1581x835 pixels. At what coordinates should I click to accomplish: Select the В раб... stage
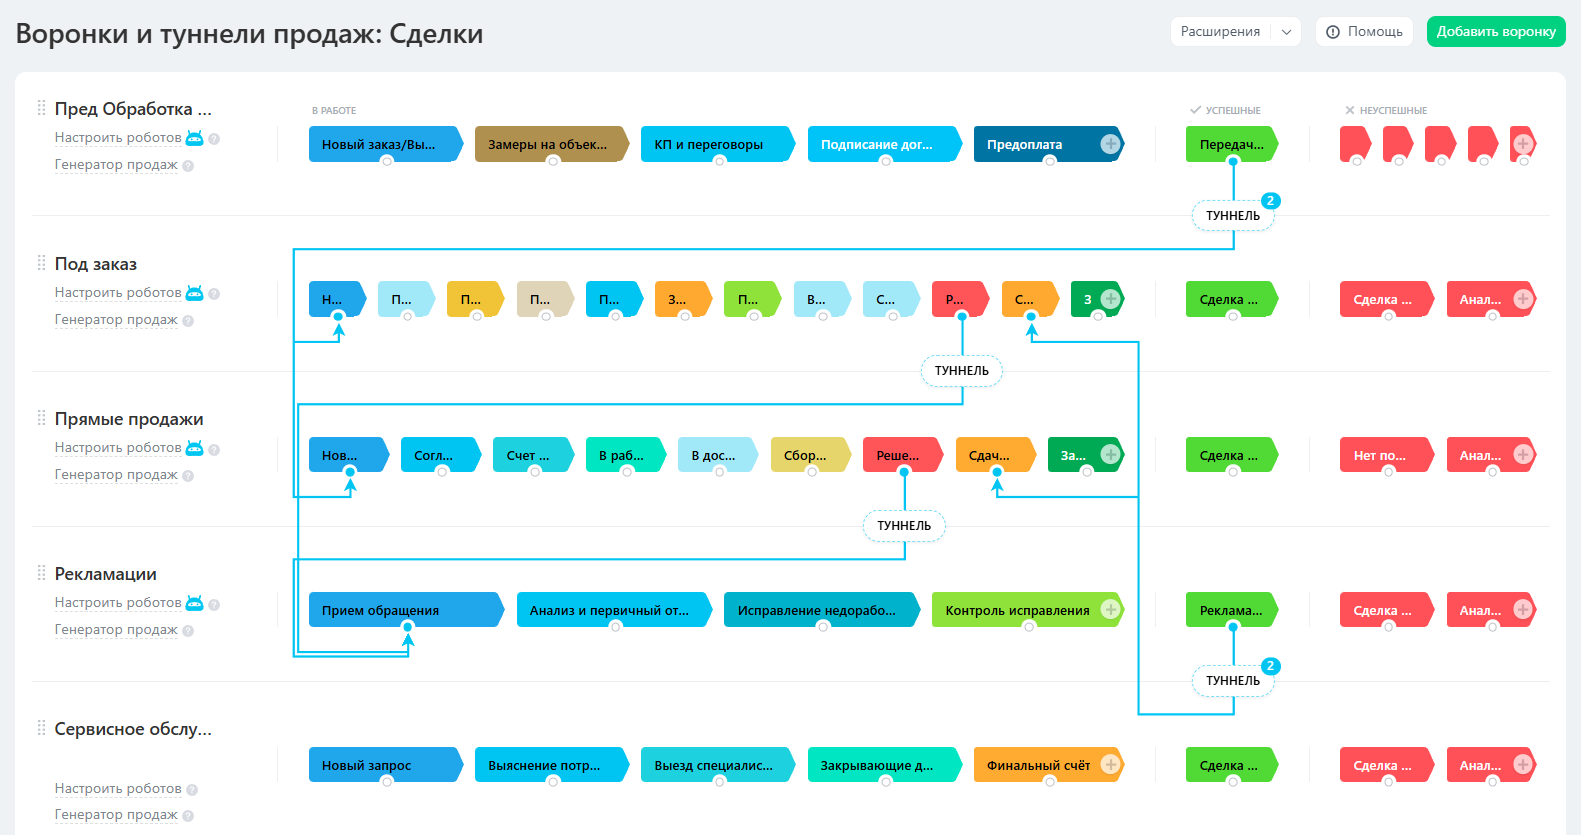pos(626,455)
